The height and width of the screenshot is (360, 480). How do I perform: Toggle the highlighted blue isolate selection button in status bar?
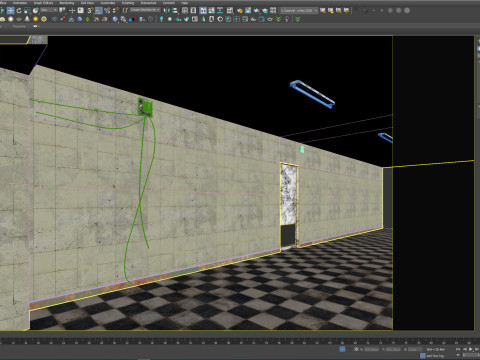[x=342, y=349]
